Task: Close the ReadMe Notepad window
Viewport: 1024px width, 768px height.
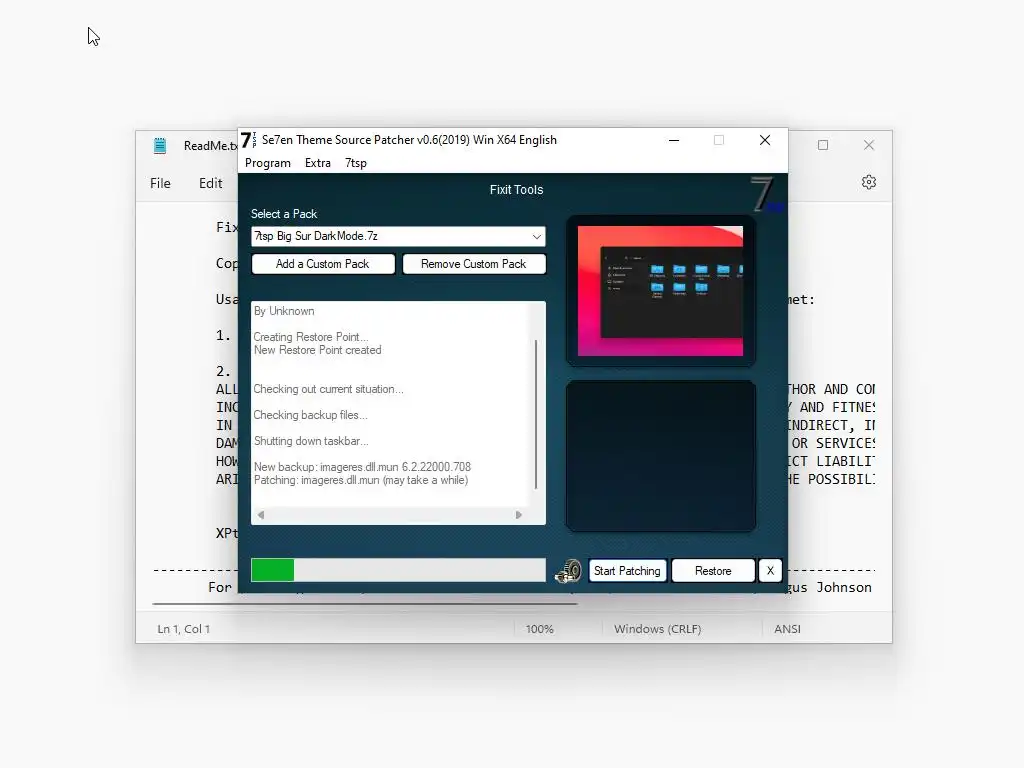Action: tap(869, 145)
